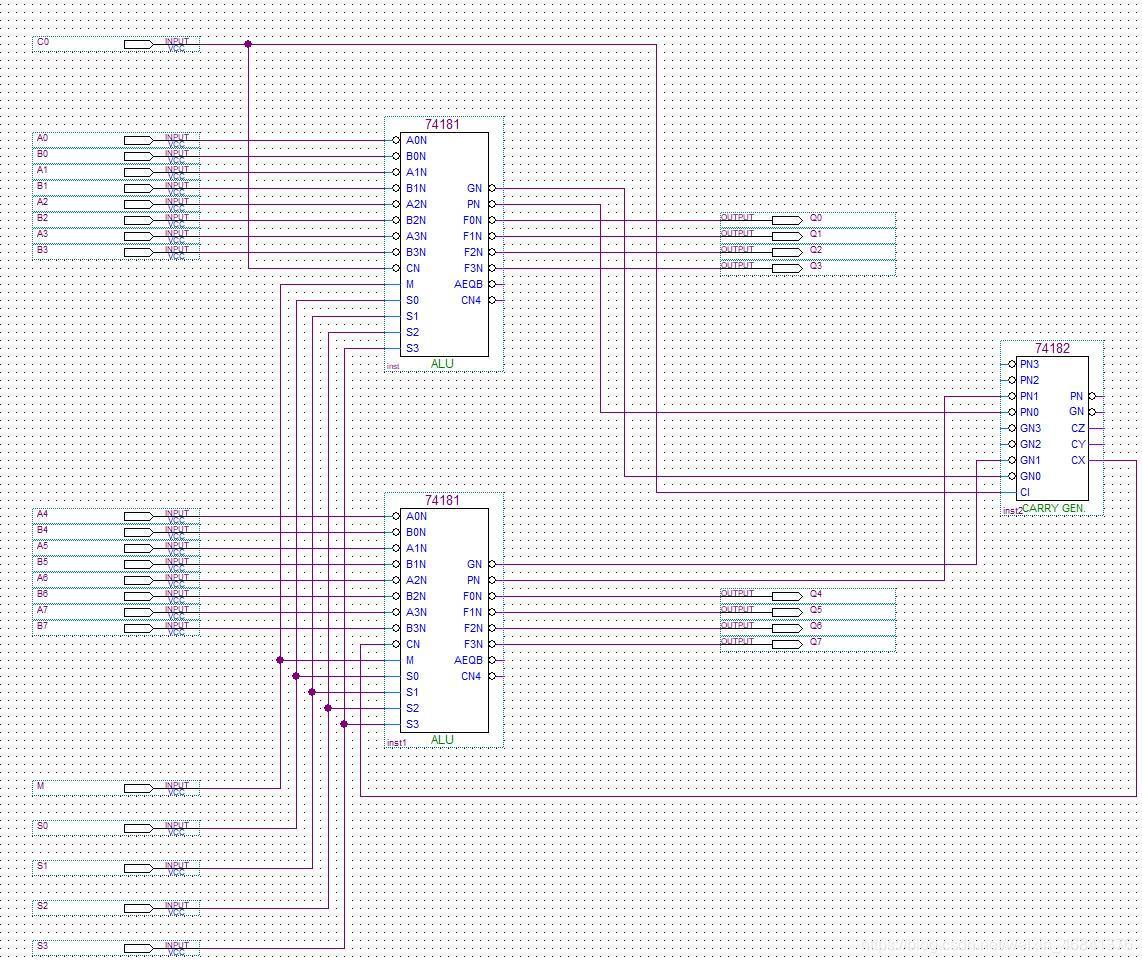Click the GN0 port on the 74182
This screenshot has height=963, width=1142.
pyautogui.click(x=1030, y=476)
